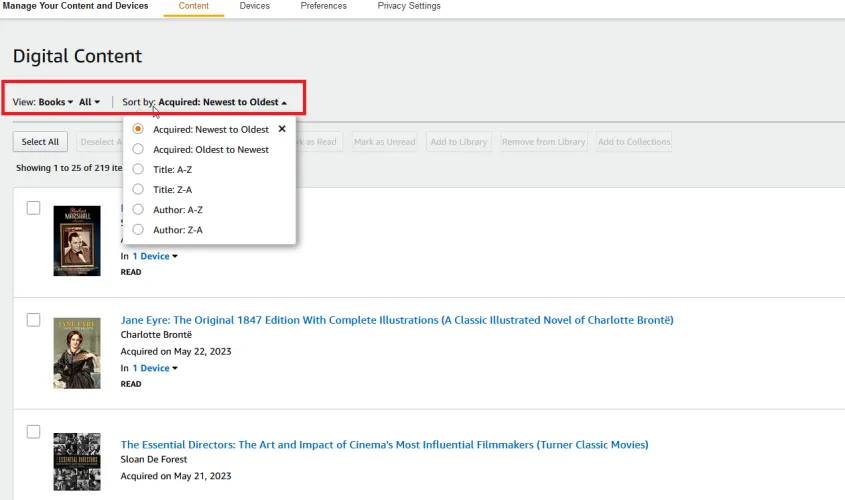Click the Select All button
The height and width of the screenshot is (500, 845).
tap(41, 142)
